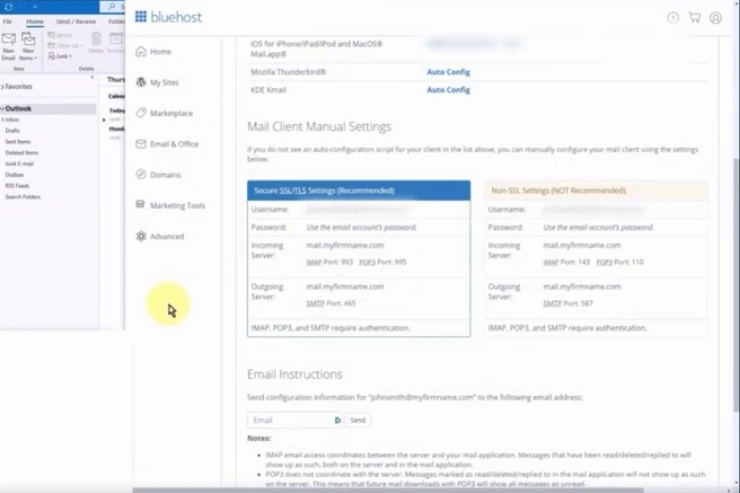Open the Send / Receive ribbon tab

point(76,21)
